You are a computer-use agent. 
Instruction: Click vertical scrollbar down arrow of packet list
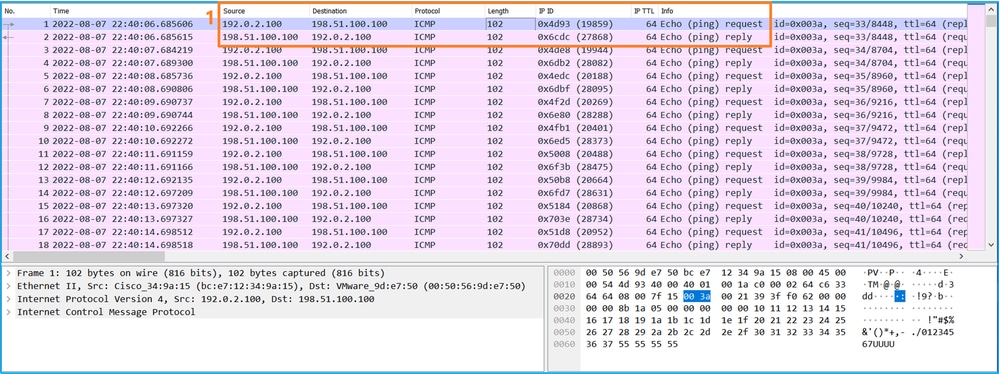(x=991, y=245)
